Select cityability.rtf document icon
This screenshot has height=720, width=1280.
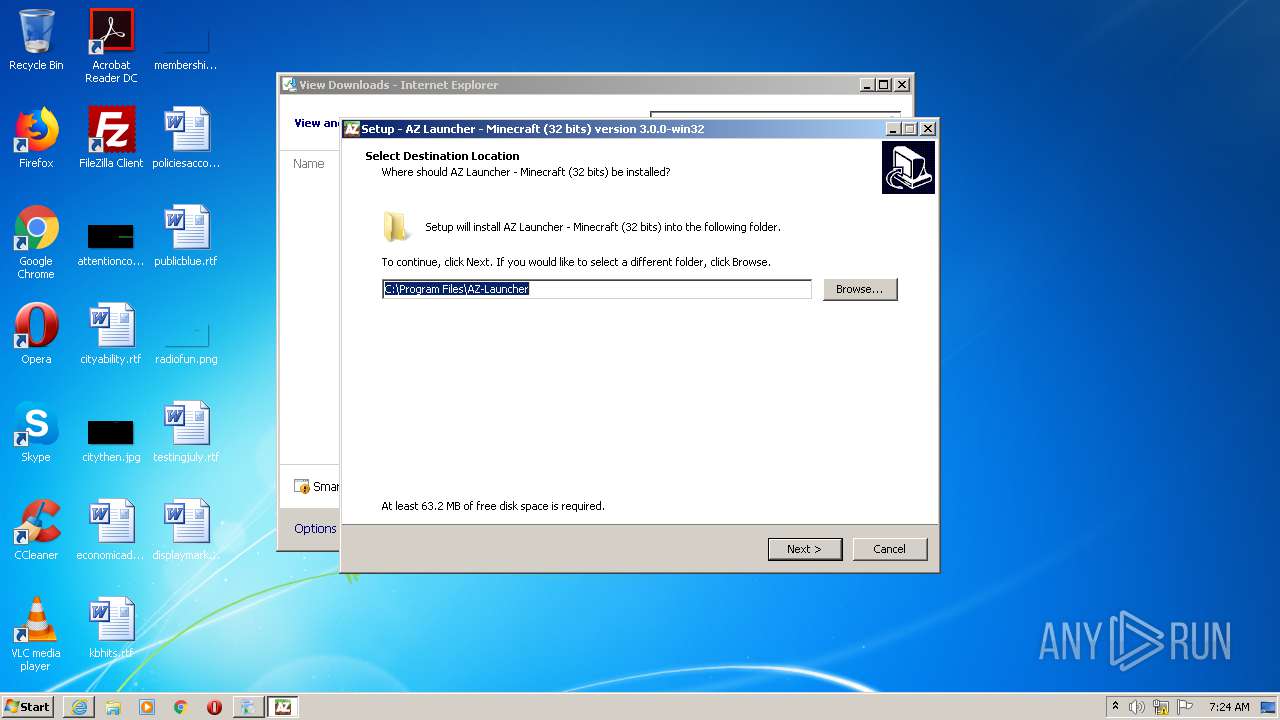pos(111,334)
